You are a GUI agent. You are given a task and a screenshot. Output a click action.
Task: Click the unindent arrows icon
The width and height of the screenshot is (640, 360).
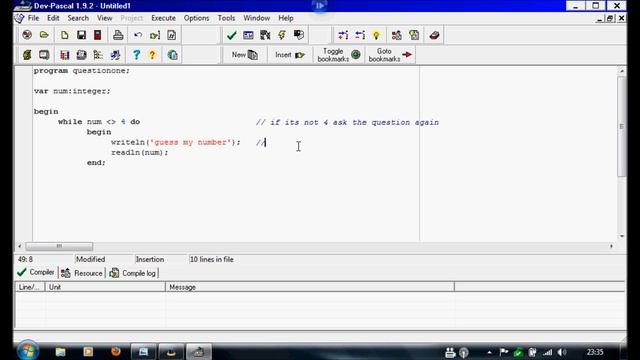click(360, 35)
